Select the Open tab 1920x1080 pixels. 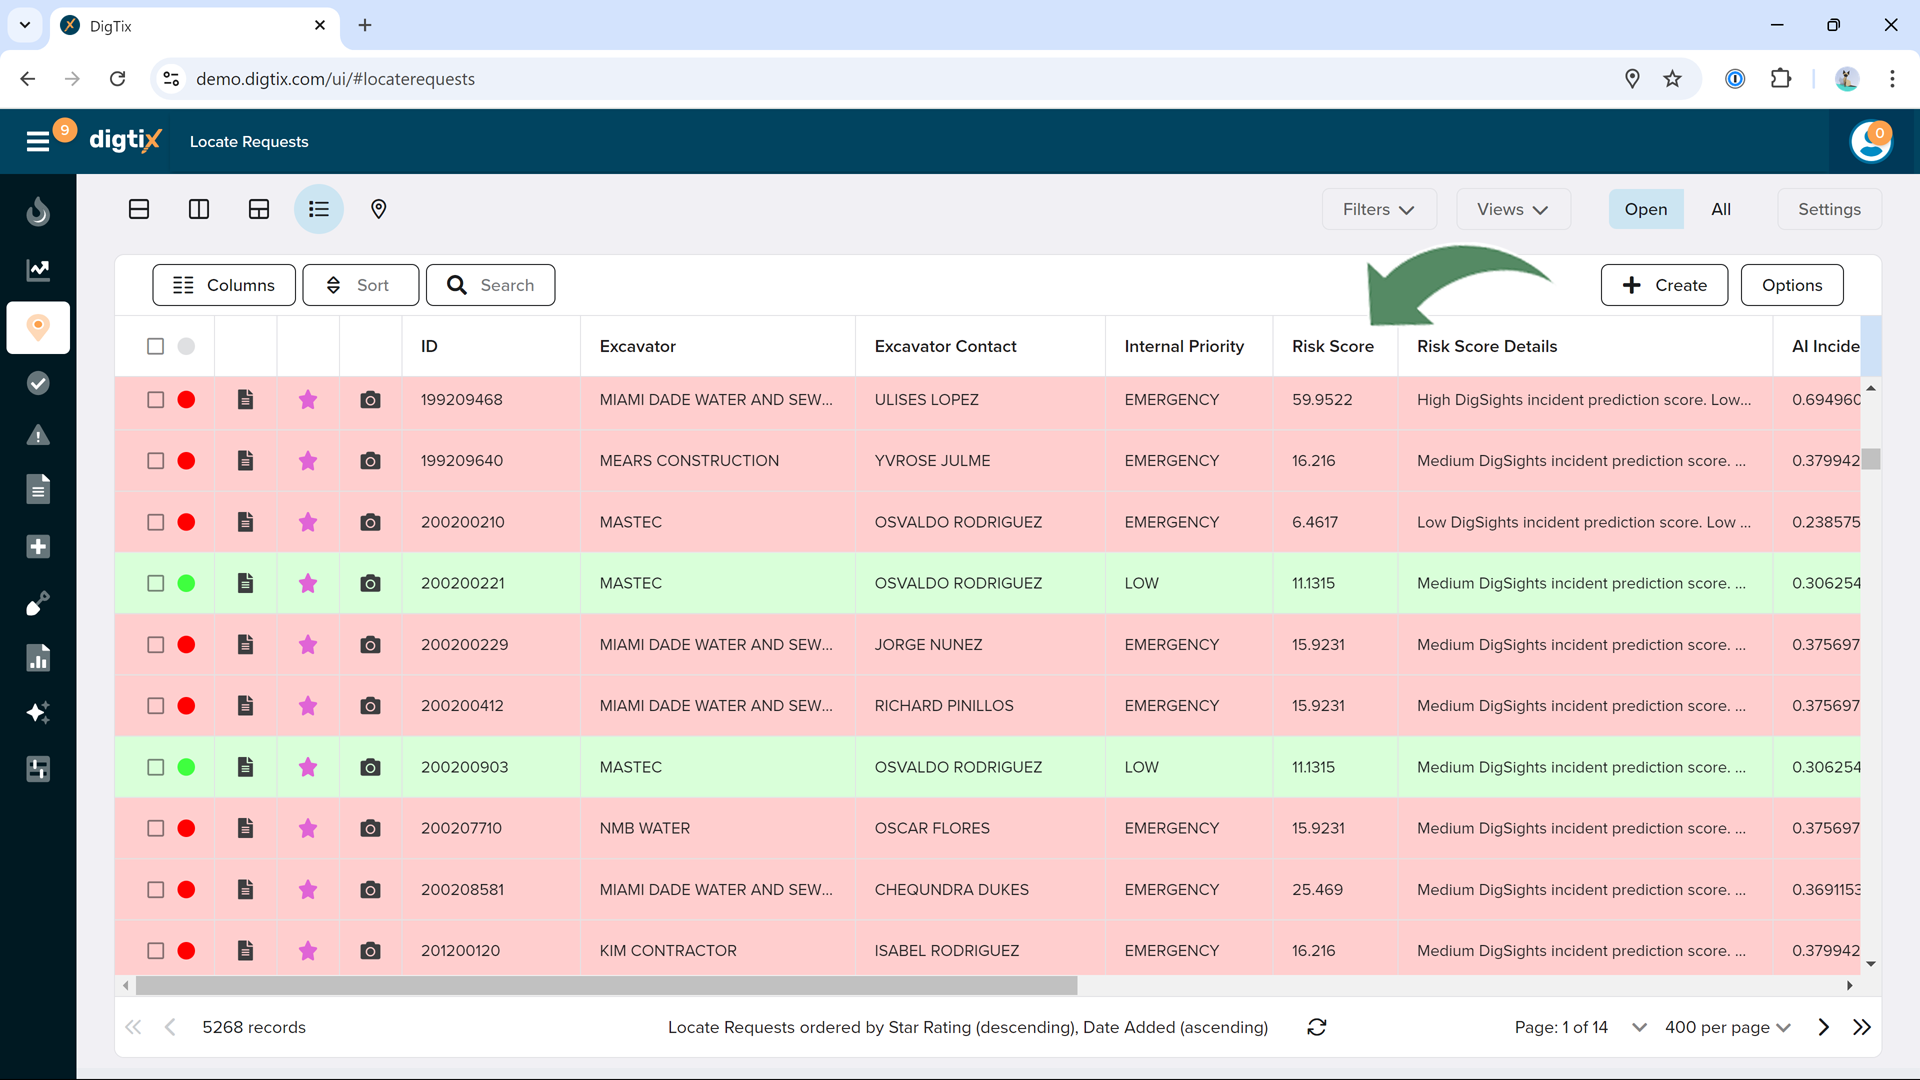coord(1645,209)
